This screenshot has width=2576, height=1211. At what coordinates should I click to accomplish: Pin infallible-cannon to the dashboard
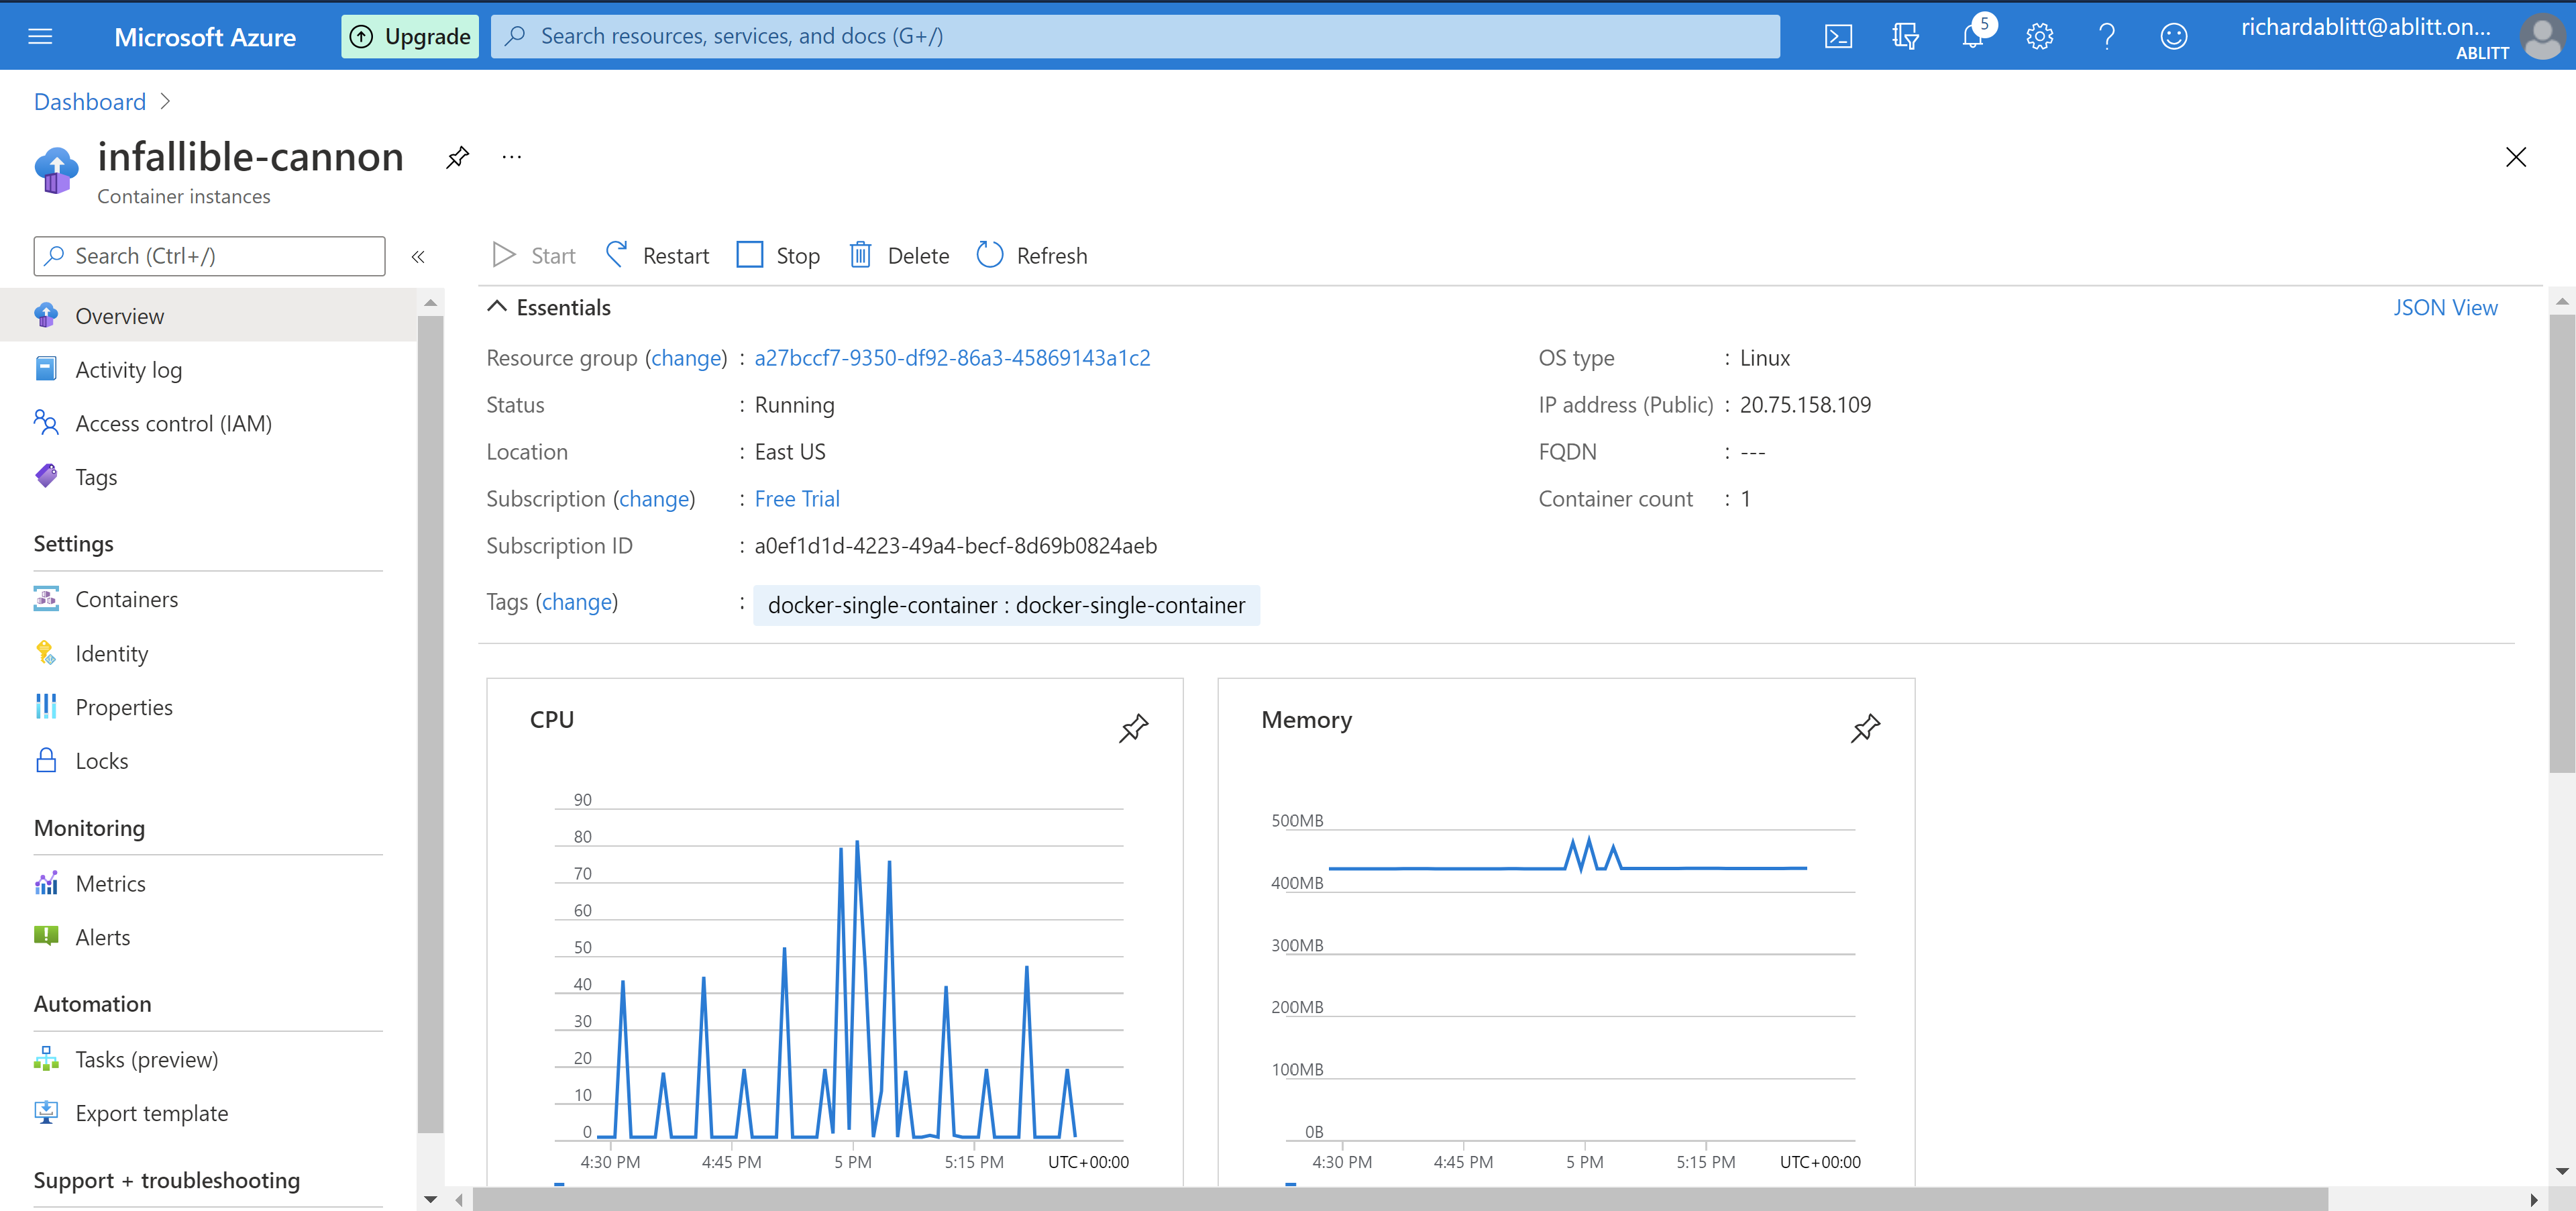[x=457, y=157]
